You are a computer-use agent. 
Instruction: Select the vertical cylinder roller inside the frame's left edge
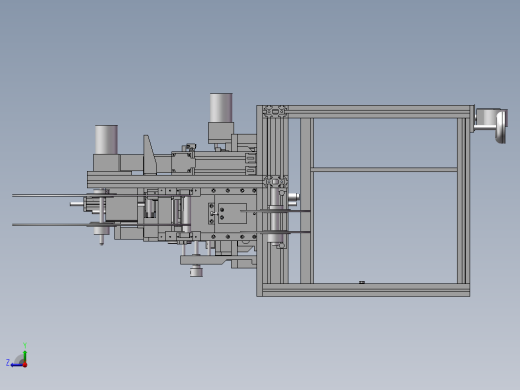[x=276, y=215]
